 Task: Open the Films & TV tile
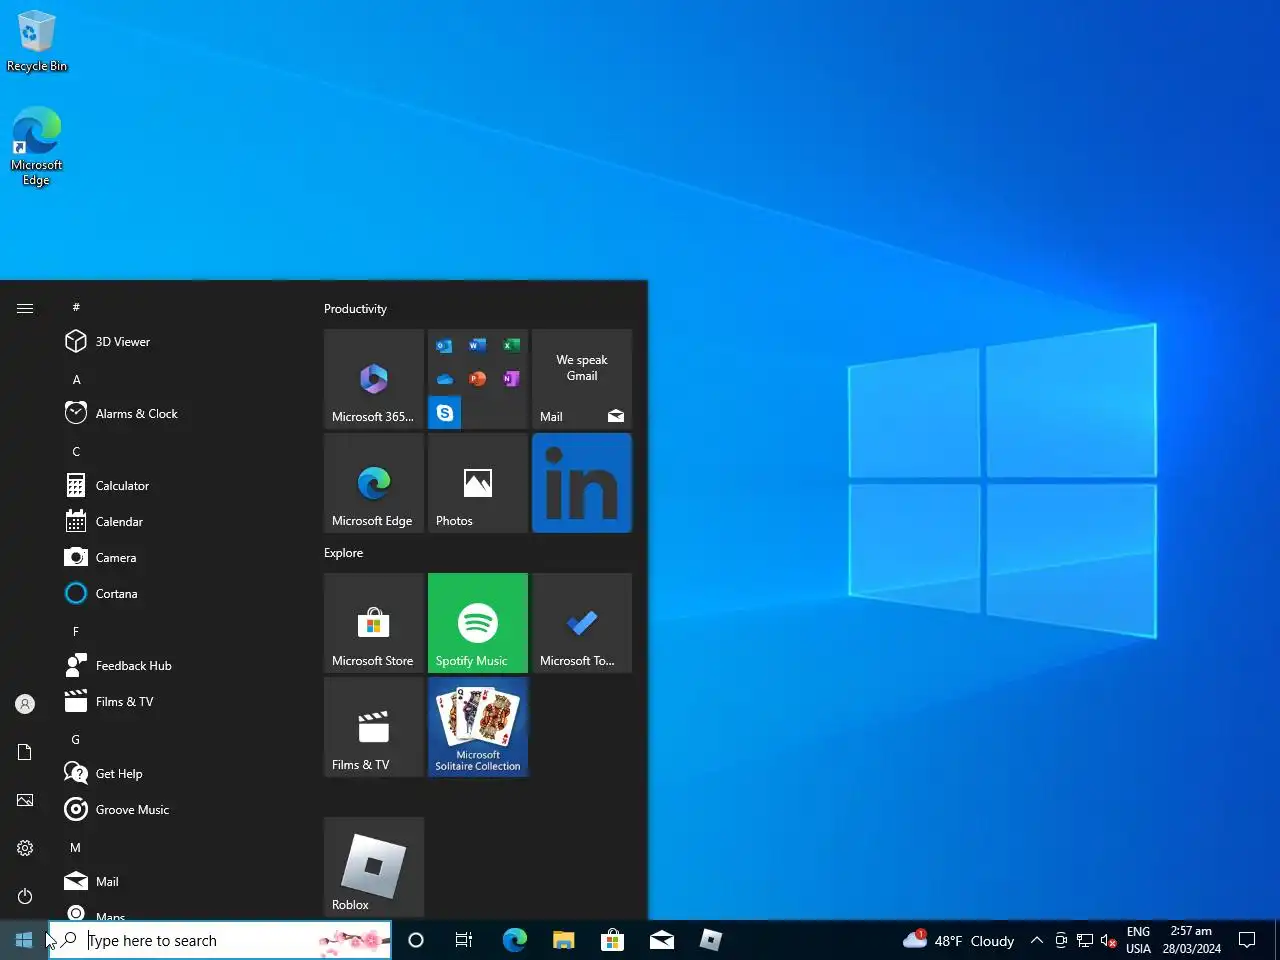click(x=374, y=727)
